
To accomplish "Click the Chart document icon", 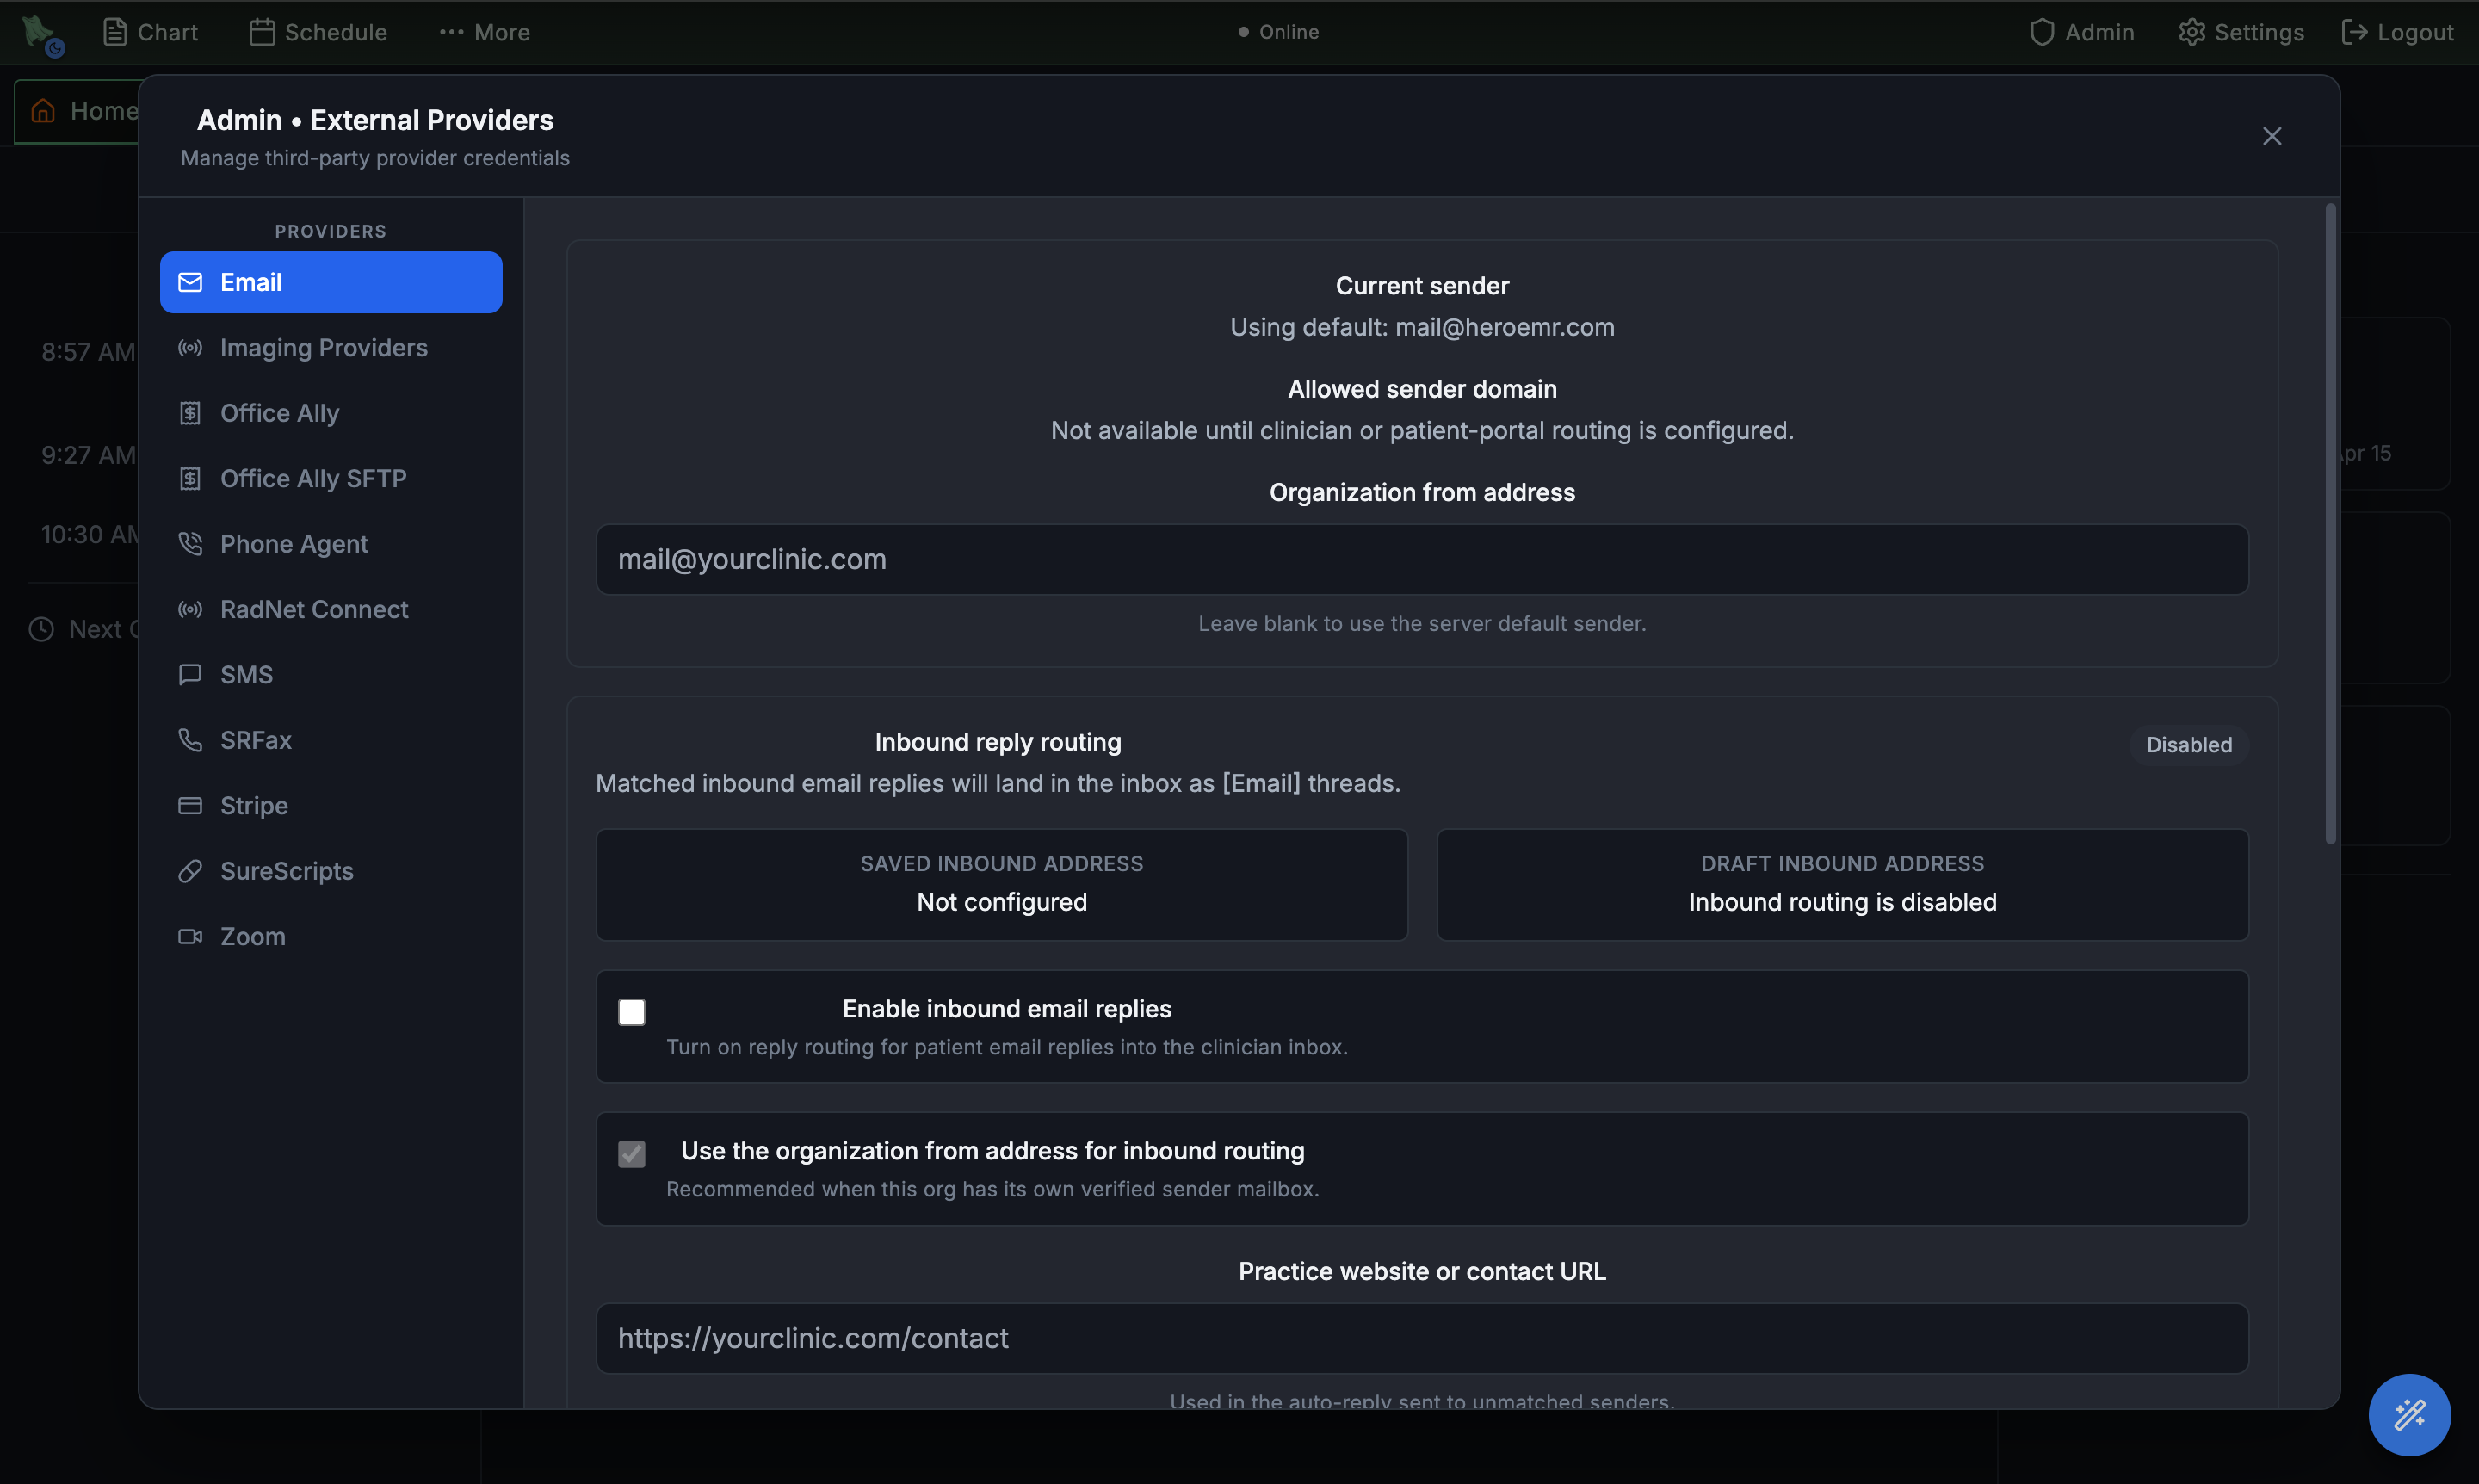I will click(115, 32).
